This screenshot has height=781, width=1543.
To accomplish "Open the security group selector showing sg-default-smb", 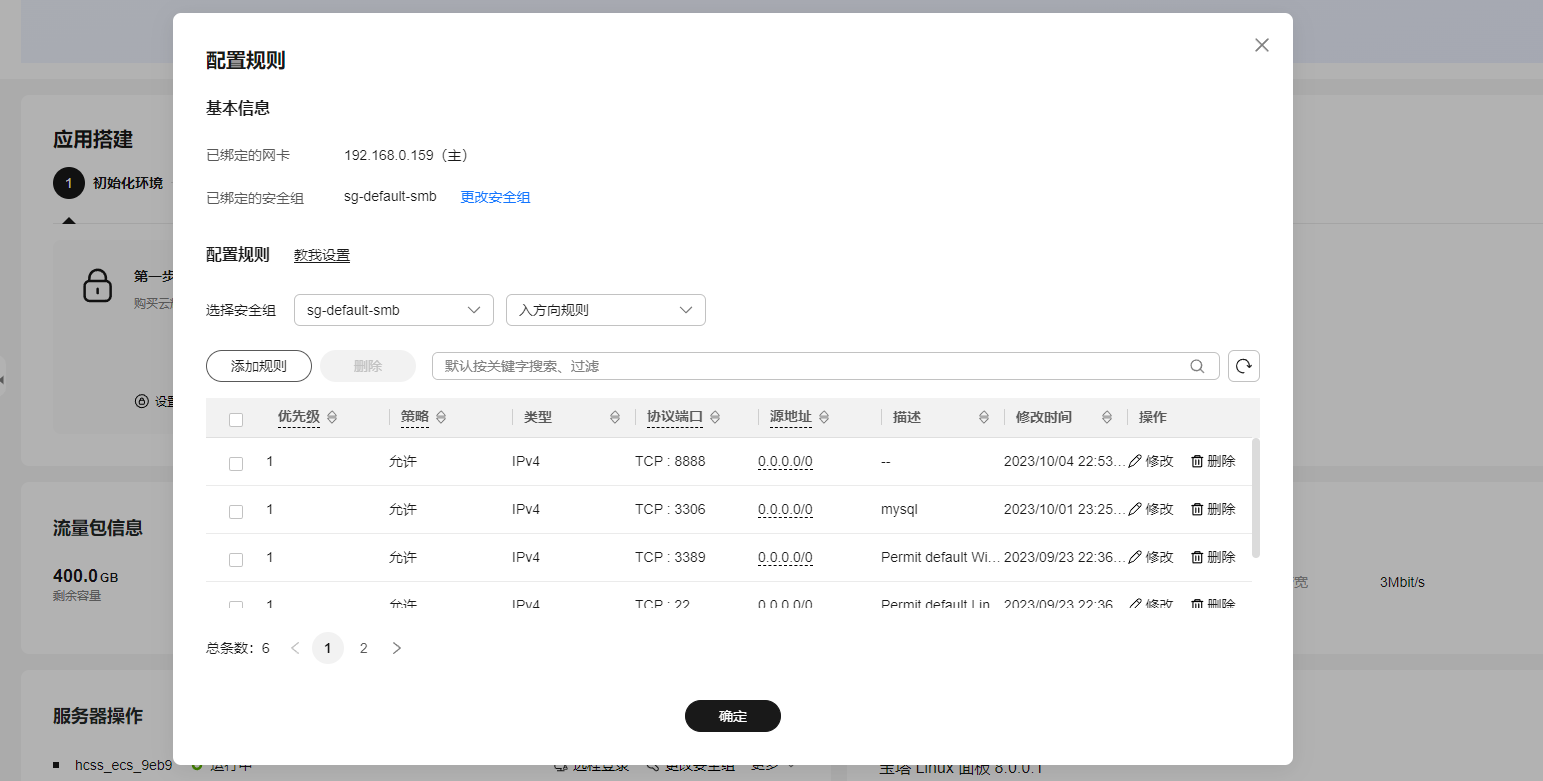I will (393, 310).
